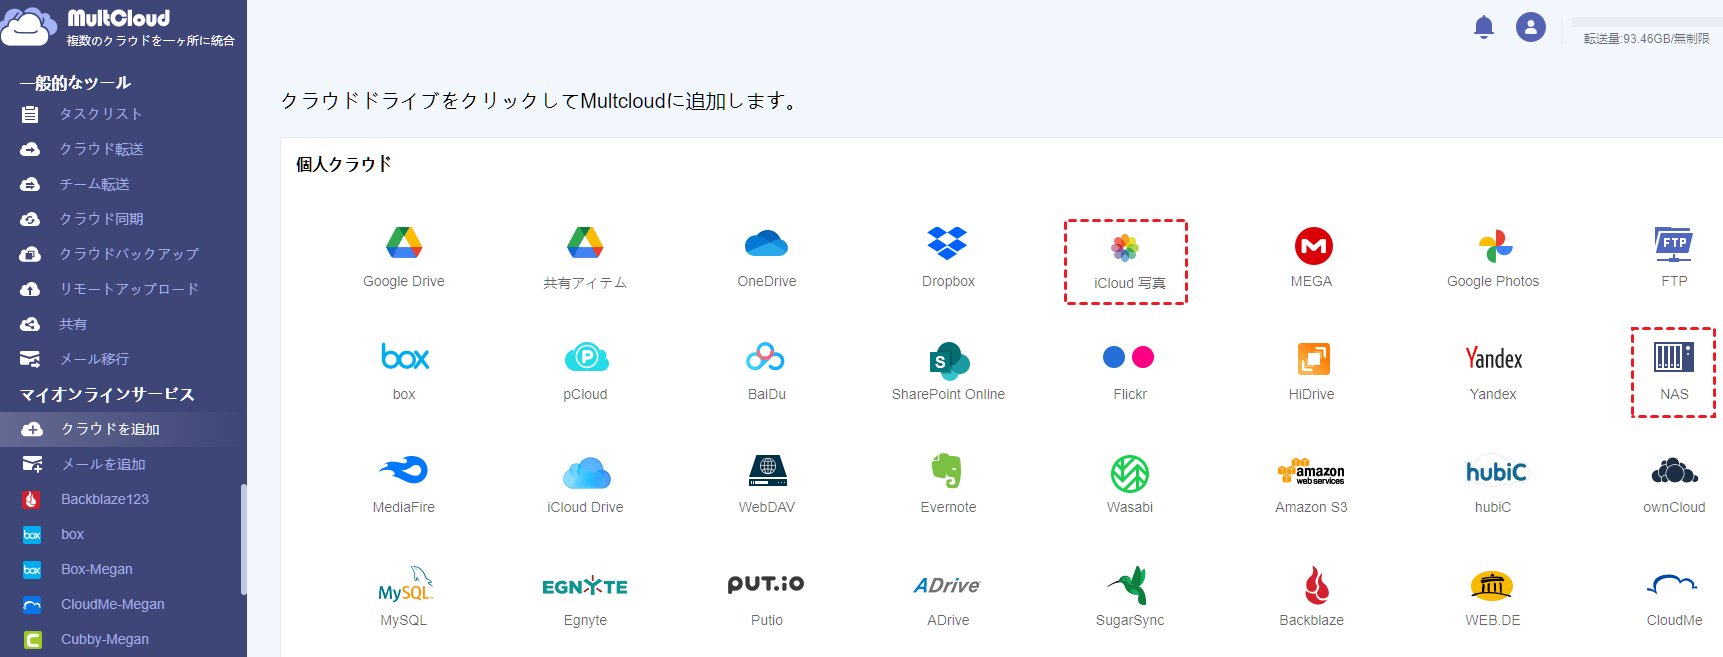The image size is (1723, 657).
Task: Add the OneDrive cloud
Action: pos(767,243)
